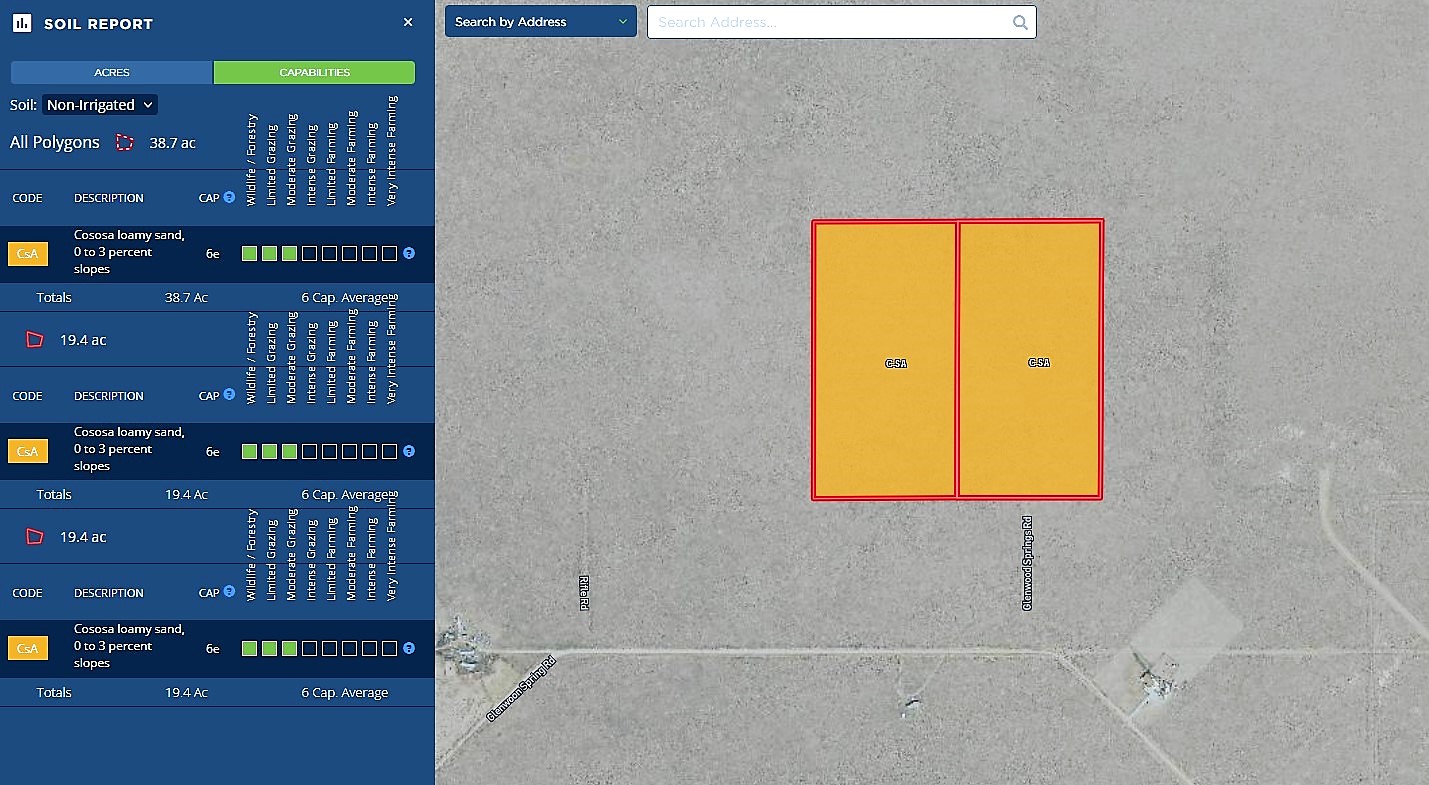Click the help icon at the end of the bottom CsA row
The image size is (1429, 785).
[409, 648]
